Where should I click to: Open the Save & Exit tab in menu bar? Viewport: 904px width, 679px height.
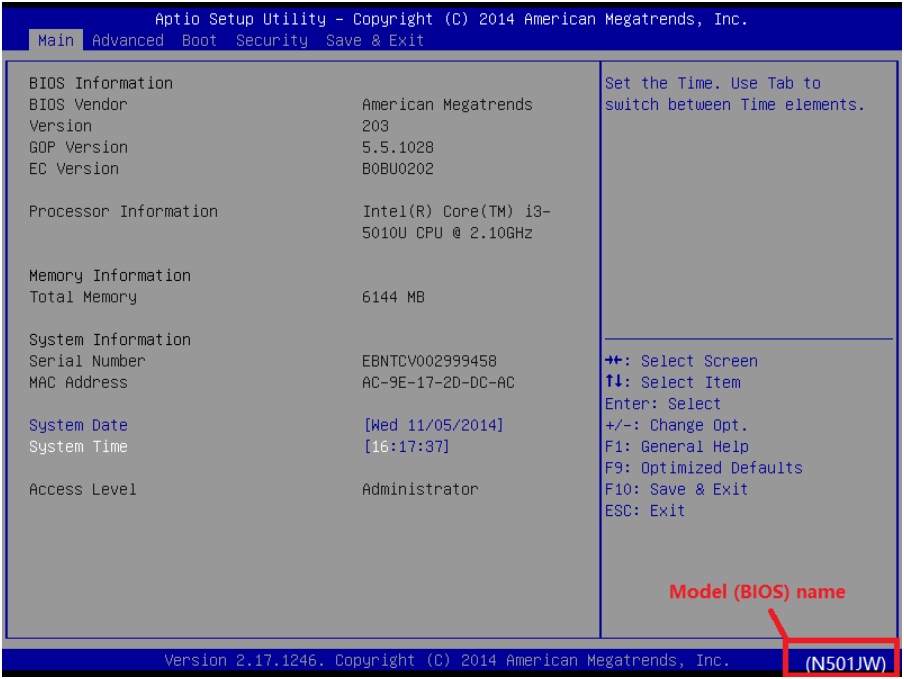pos(374,40)
